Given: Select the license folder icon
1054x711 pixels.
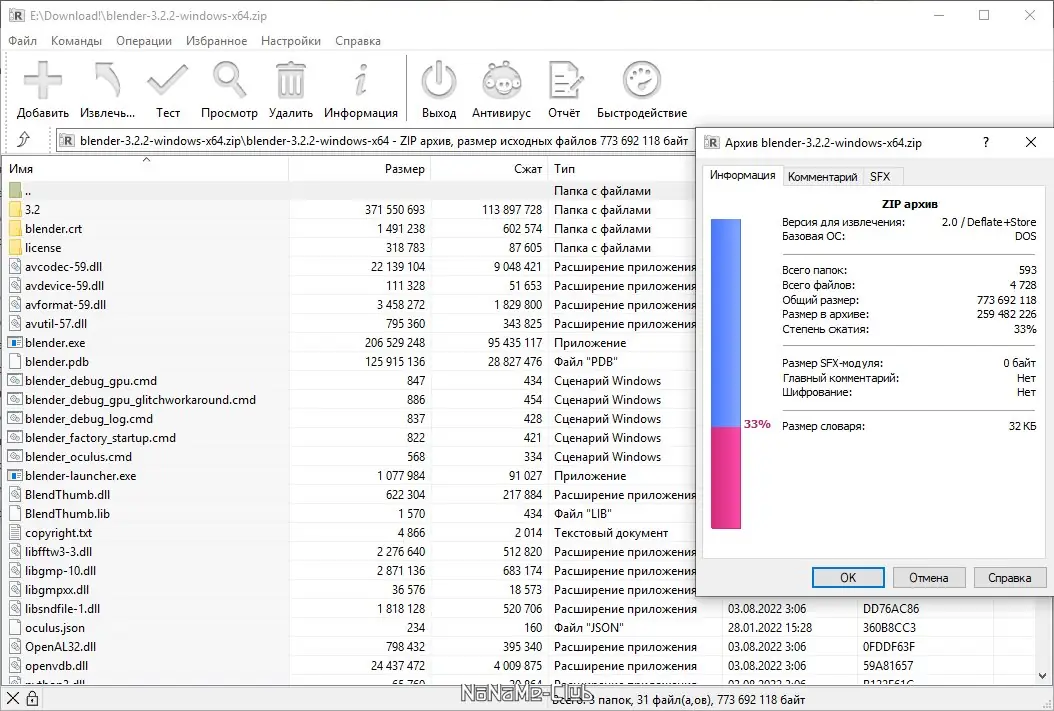Looking at the screenshot, I should (15, 247).
